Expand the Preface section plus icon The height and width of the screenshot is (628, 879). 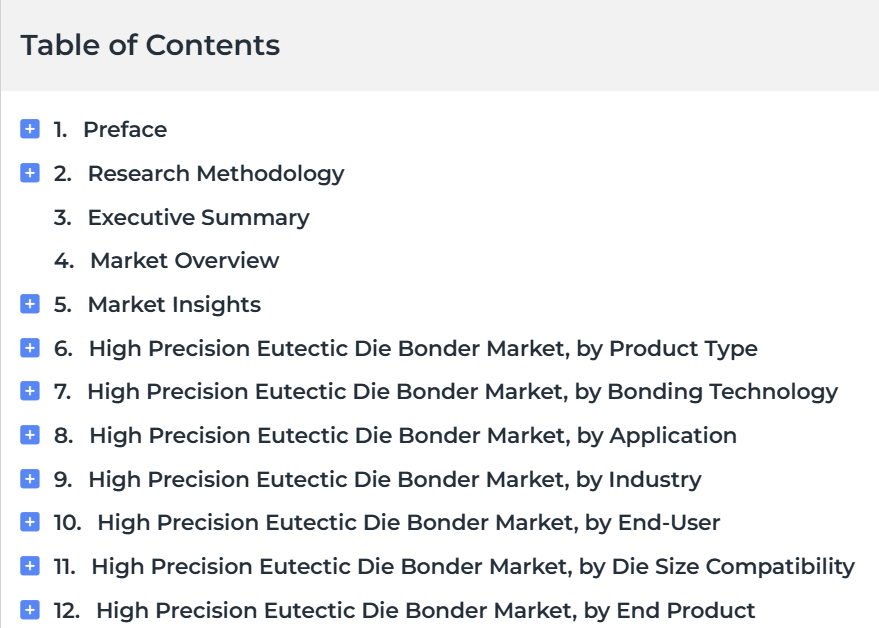(x=30, y=128)
